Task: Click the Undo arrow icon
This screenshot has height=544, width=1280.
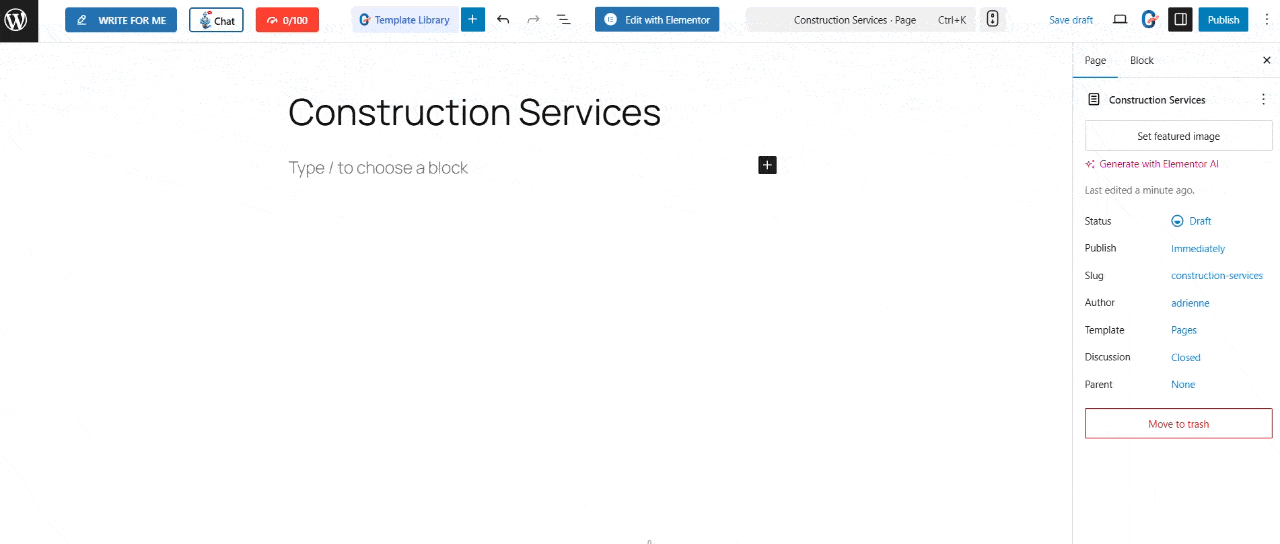Action: tap(503, 20)
